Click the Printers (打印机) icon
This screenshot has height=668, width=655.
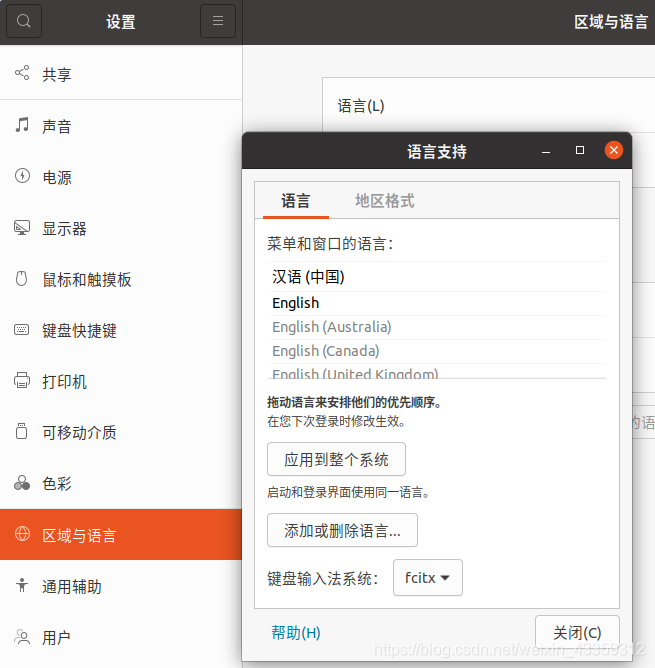(x=22, y=381)
